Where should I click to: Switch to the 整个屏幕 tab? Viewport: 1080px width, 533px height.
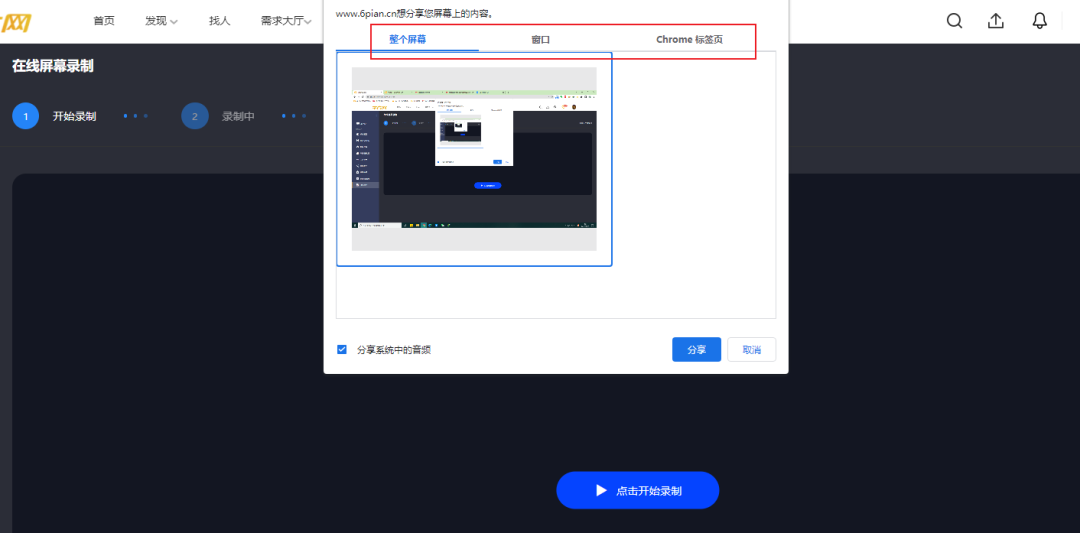(x=407, y=39)
